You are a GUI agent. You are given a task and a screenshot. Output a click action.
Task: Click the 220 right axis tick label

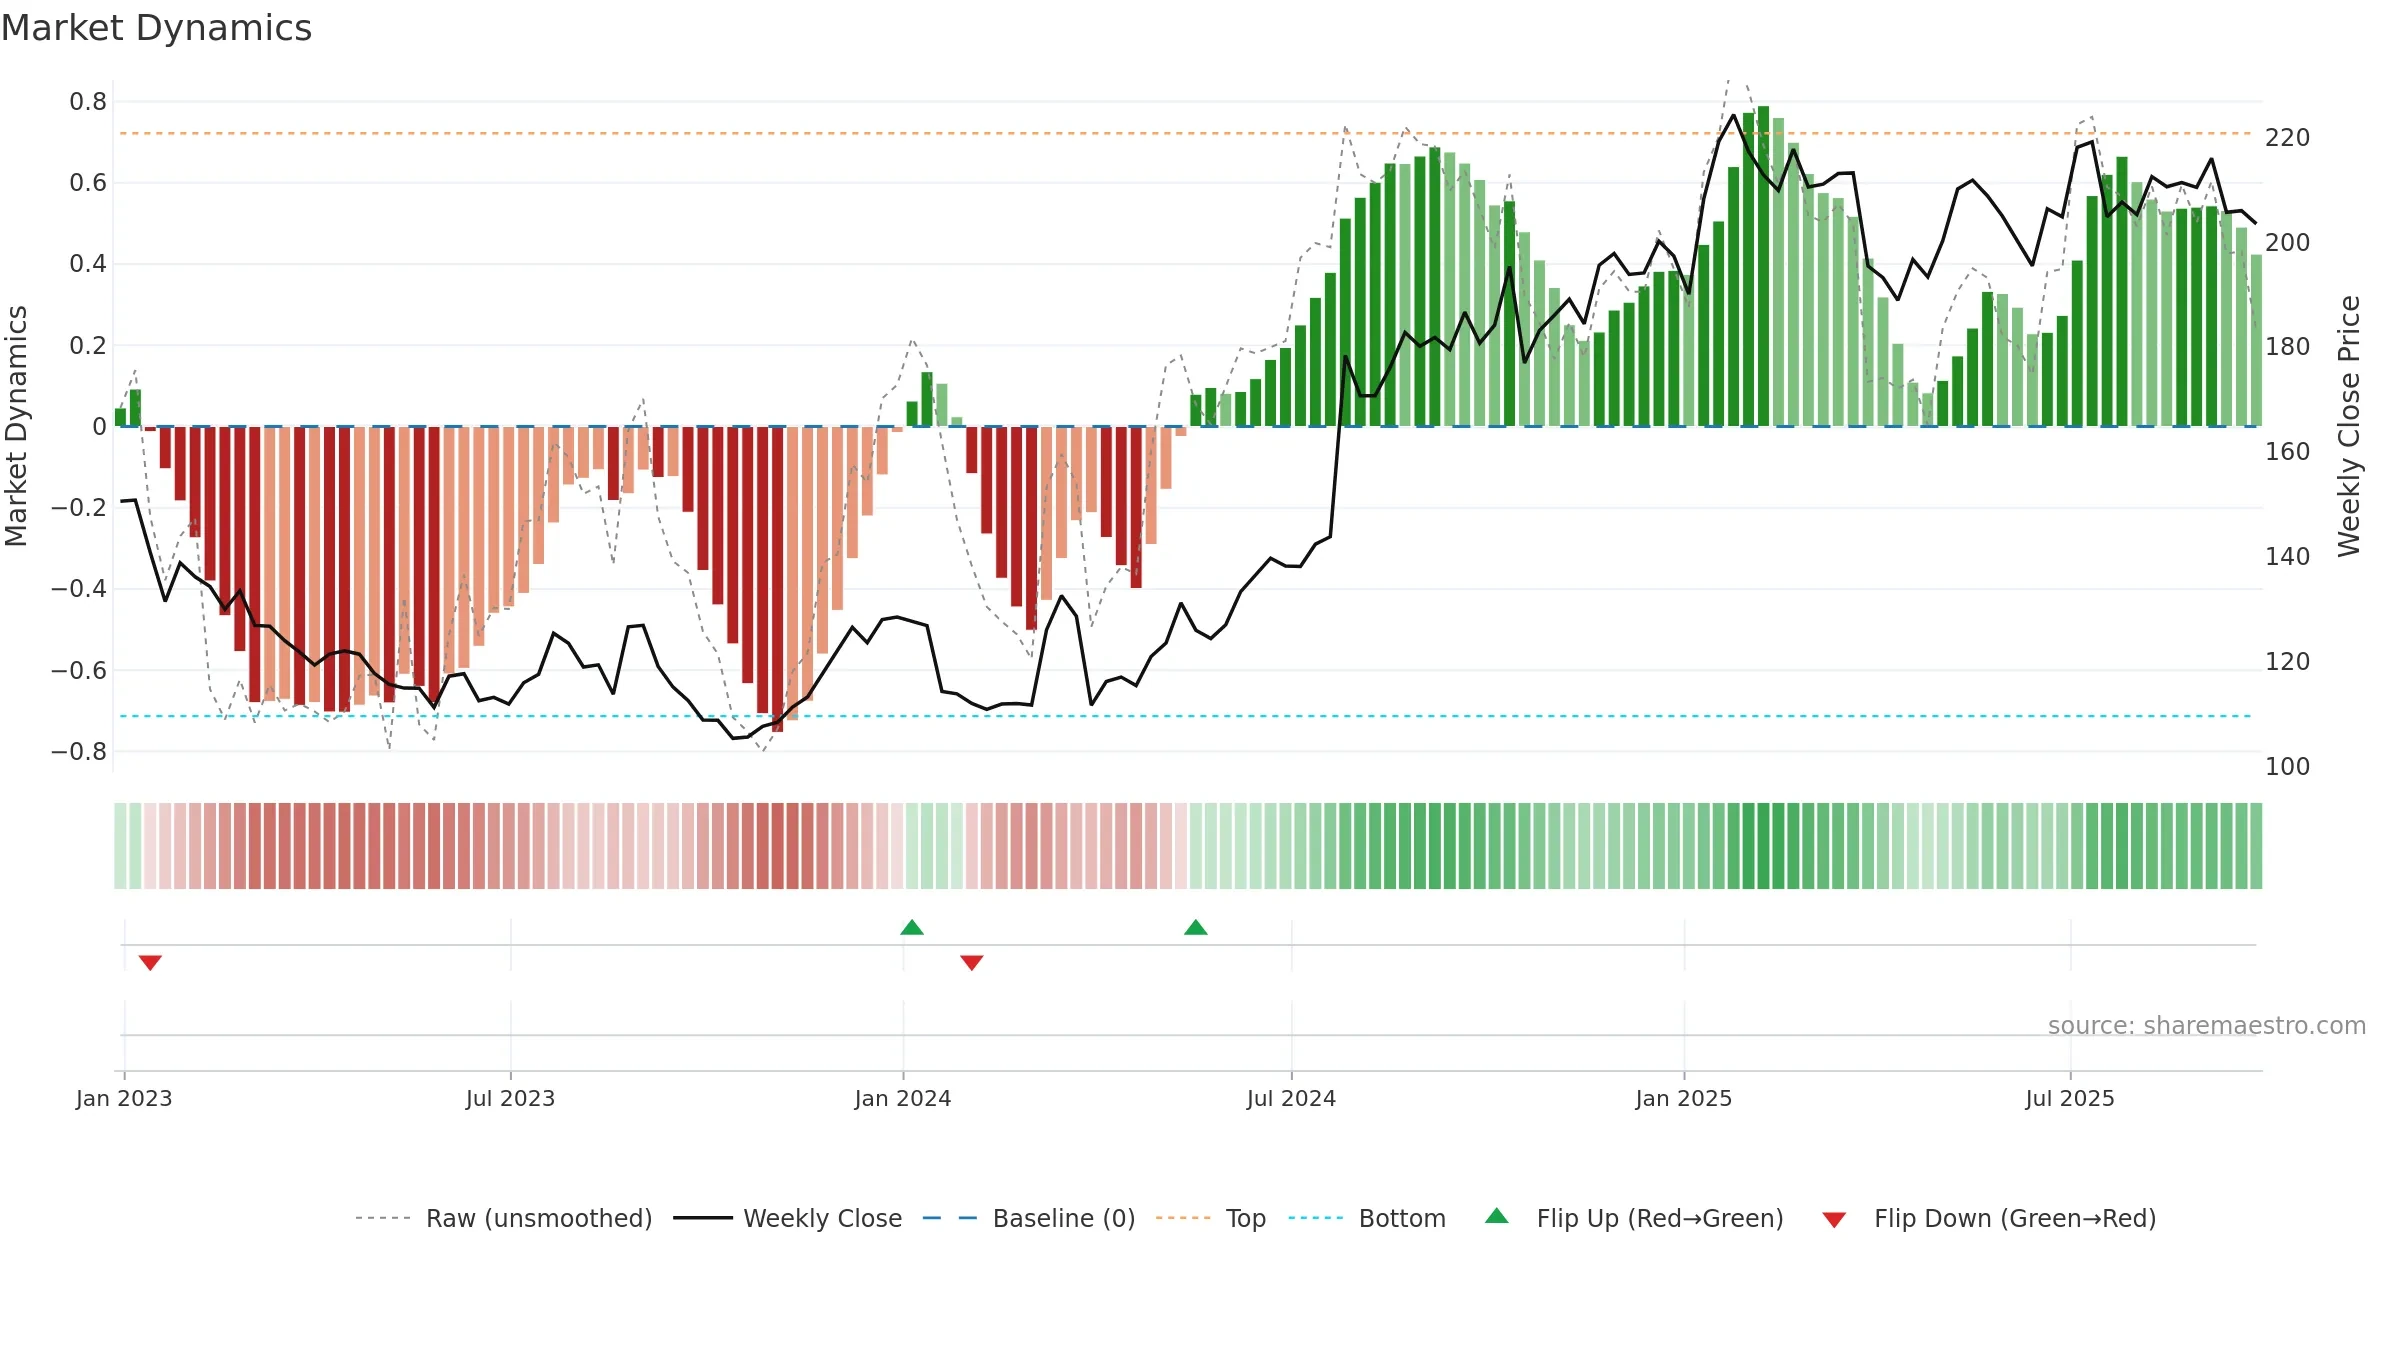point(2288,138)
